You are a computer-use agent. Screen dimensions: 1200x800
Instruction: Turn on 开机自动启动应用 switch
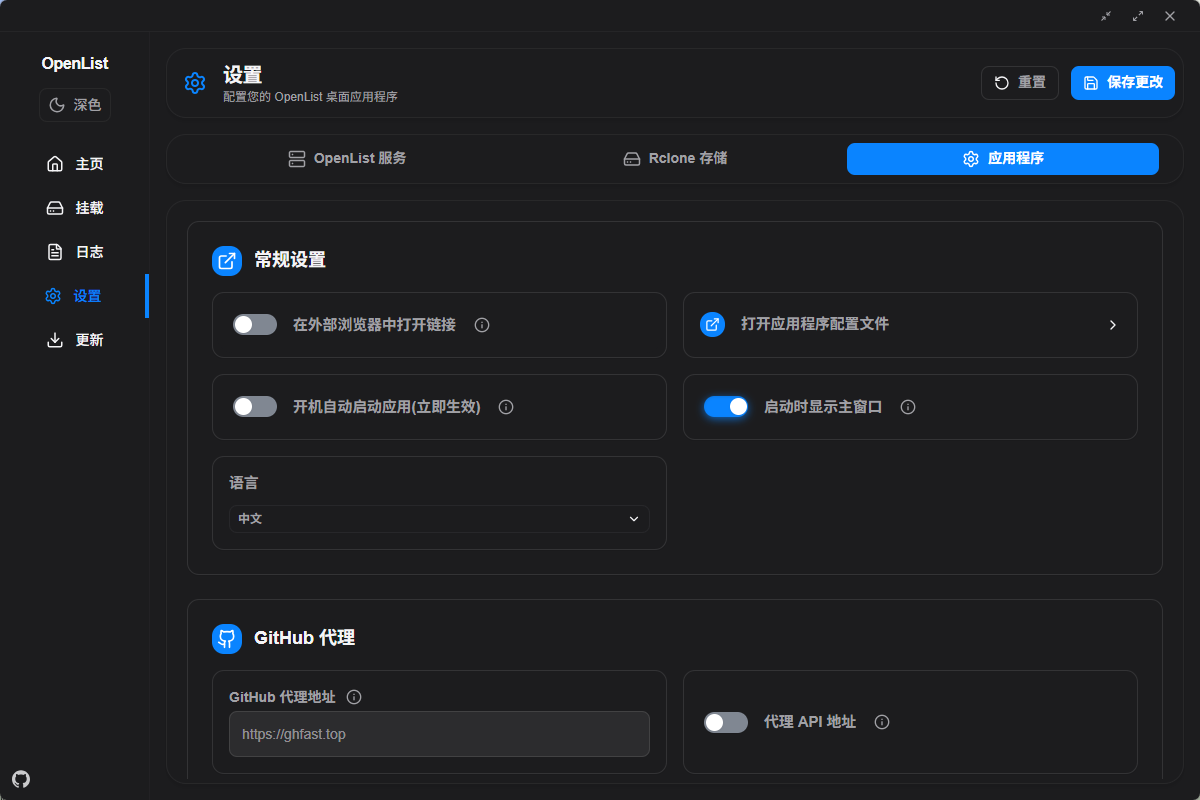coord(255,407)
